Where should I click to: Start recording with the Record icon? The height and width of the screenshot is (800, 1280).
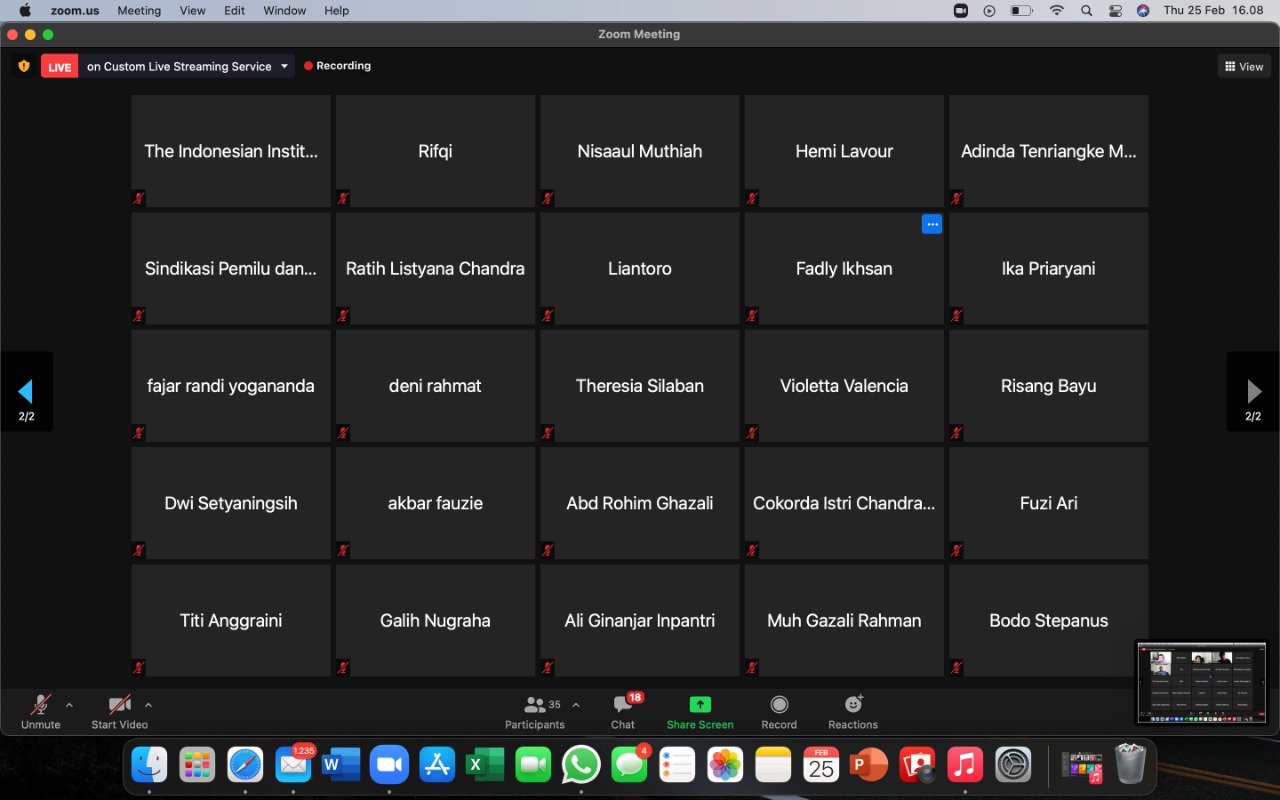(779, 705)
